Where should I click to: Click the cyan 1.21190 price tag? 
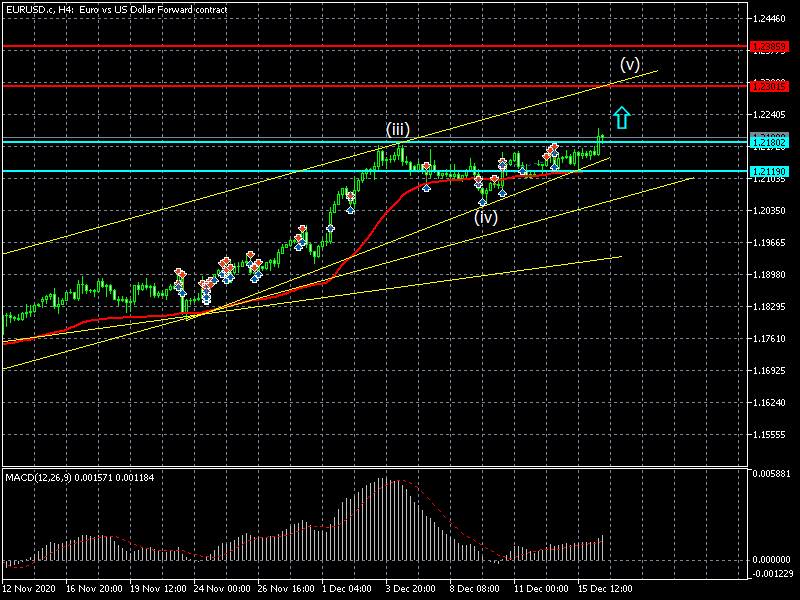click(769, 172)
